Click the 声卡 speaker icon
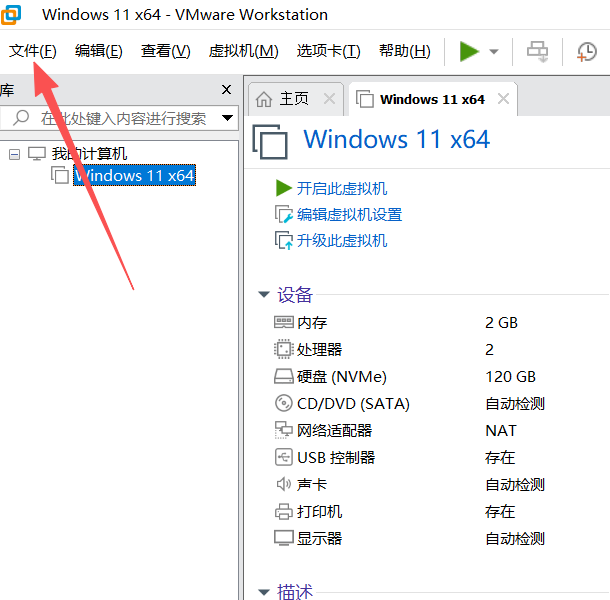610x600 pixels. click(x=284, y=484)
